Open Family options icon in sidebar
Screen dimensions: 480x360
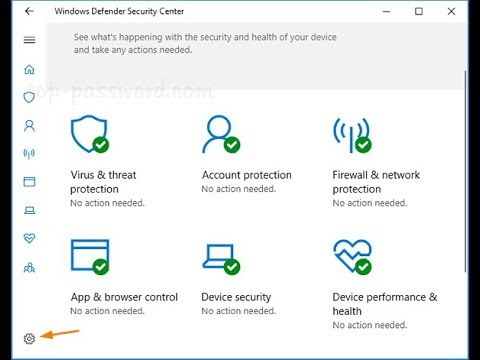coord(29,267)
